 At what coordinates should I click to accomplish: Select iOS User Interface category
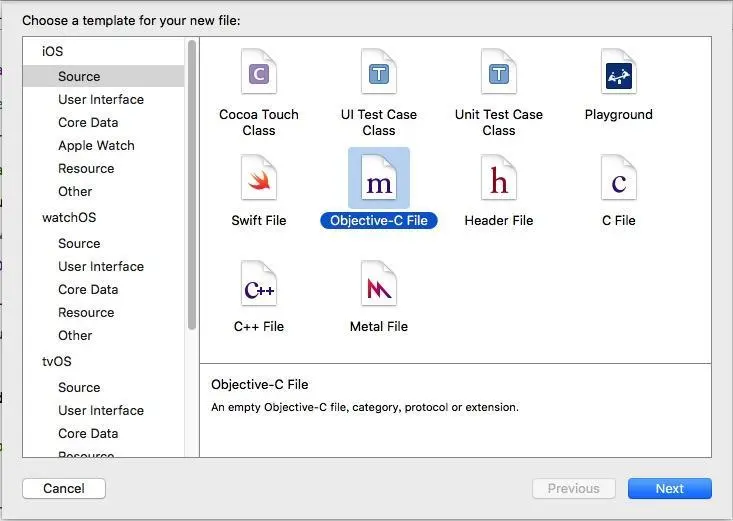pyautogui.click(x=101, y=99)
